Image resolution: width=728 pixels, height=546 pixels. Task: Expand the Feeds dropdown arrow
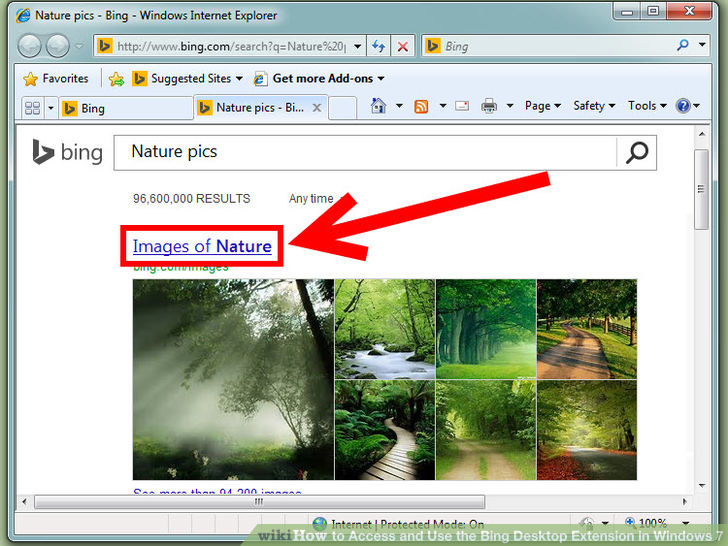[443, 106]
